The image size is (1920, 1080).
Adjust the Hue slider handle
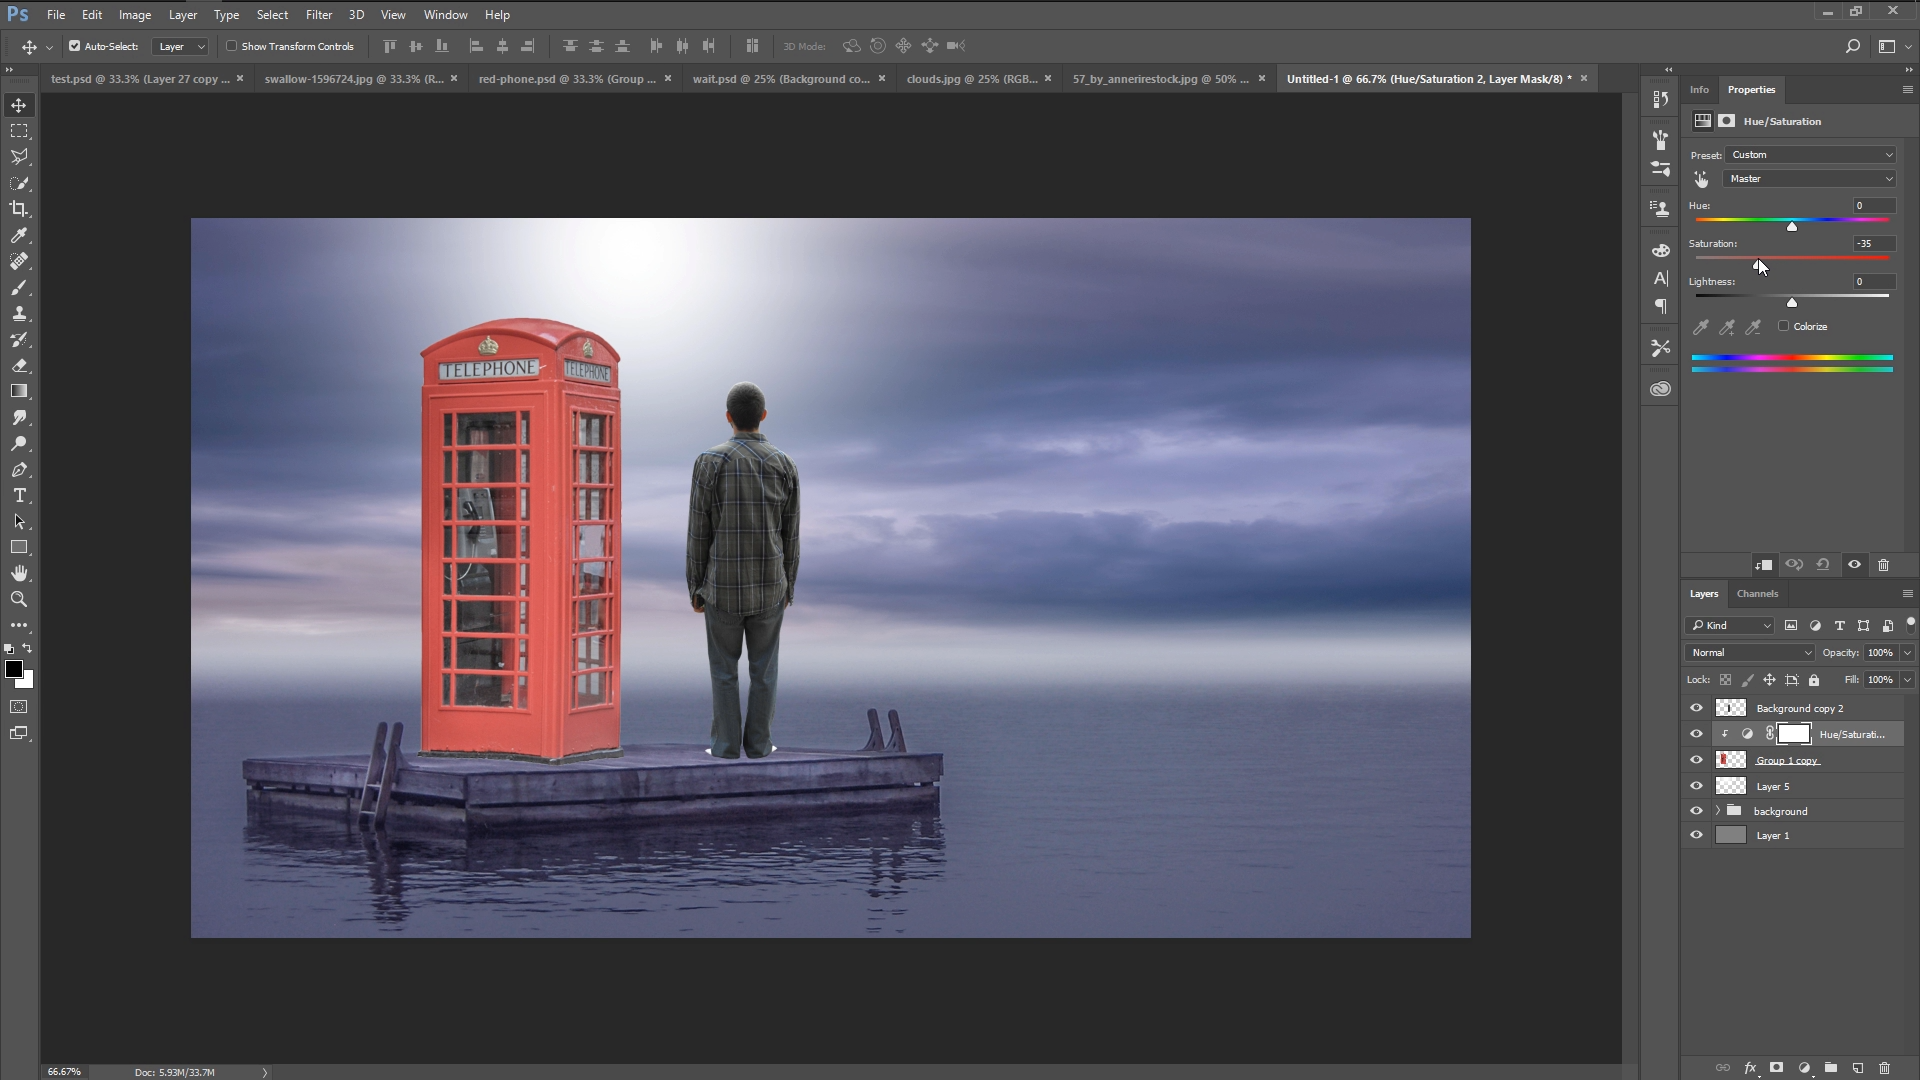[x=1792, y=227]
